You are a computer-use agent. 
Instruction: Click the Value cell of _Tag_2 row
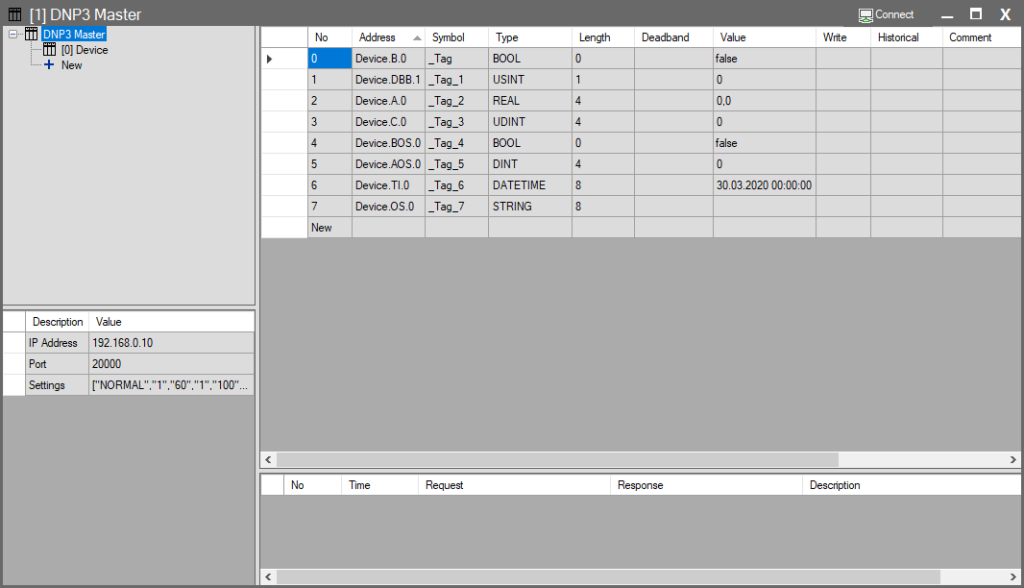763,101
